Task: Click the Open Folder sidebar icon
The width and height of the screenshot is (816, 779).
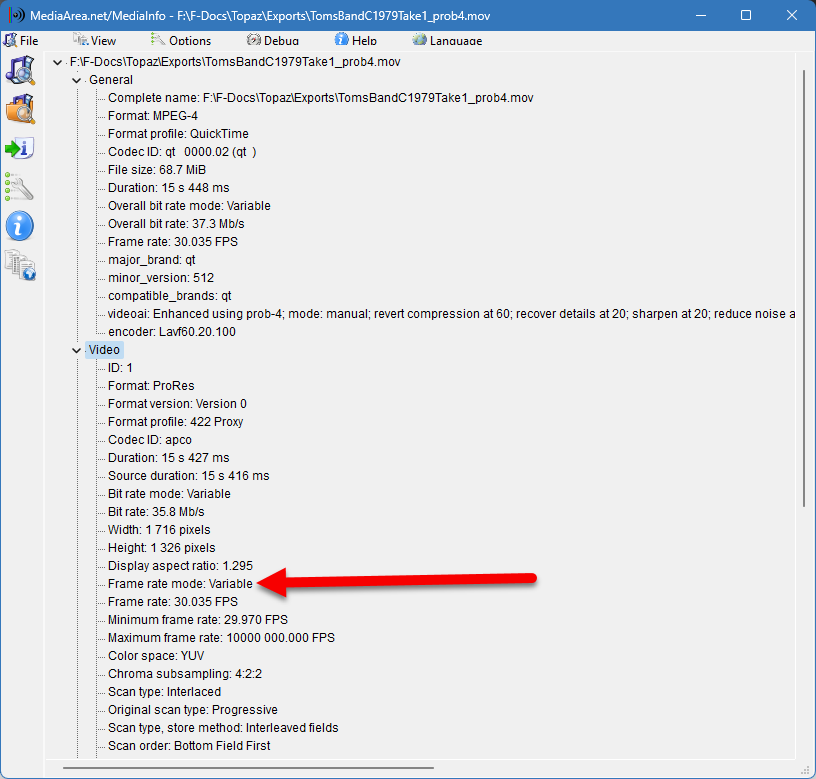Action: click(20, 109)
